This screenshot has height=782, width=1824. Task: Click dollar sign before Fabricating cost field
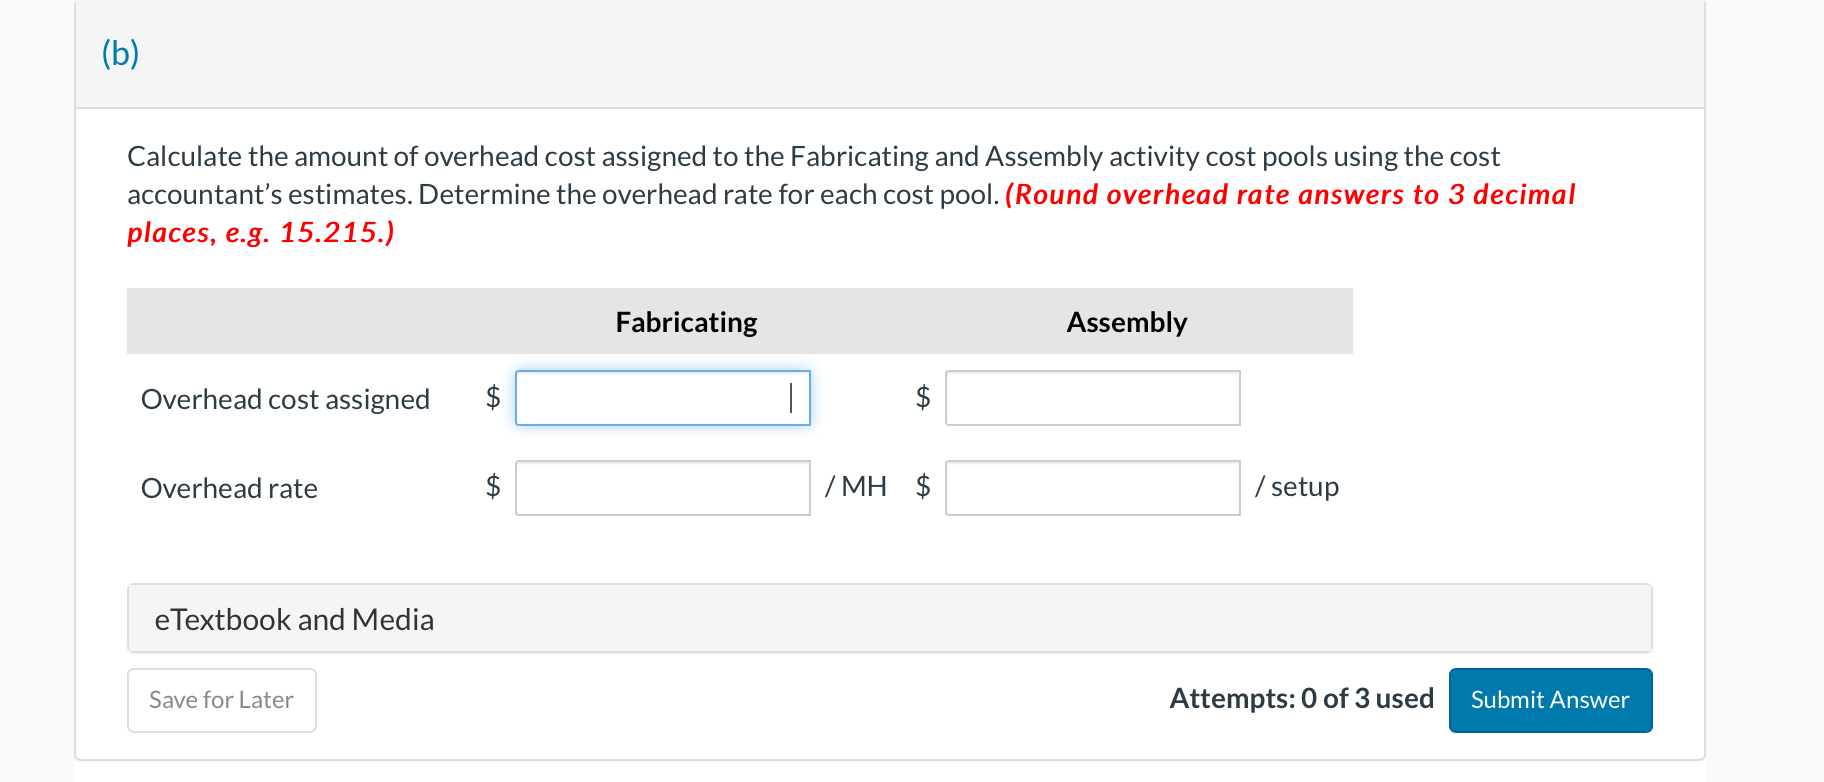click(493, 397)
